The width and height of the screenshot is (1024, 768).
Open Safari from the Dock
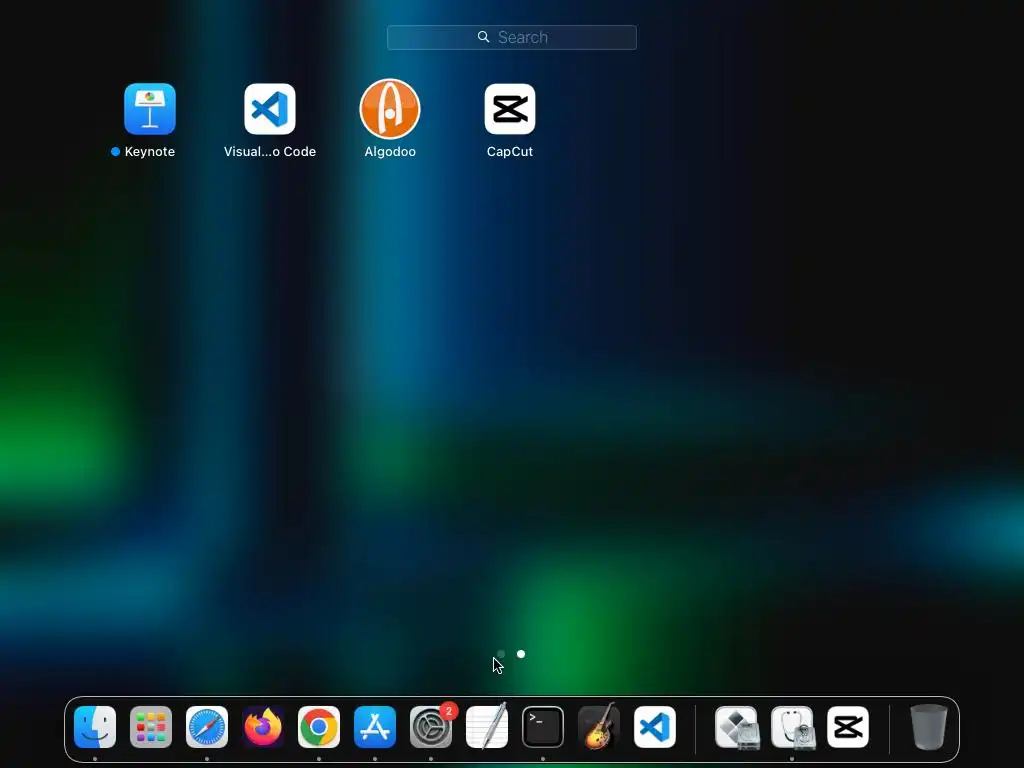(x=207, y=727)
